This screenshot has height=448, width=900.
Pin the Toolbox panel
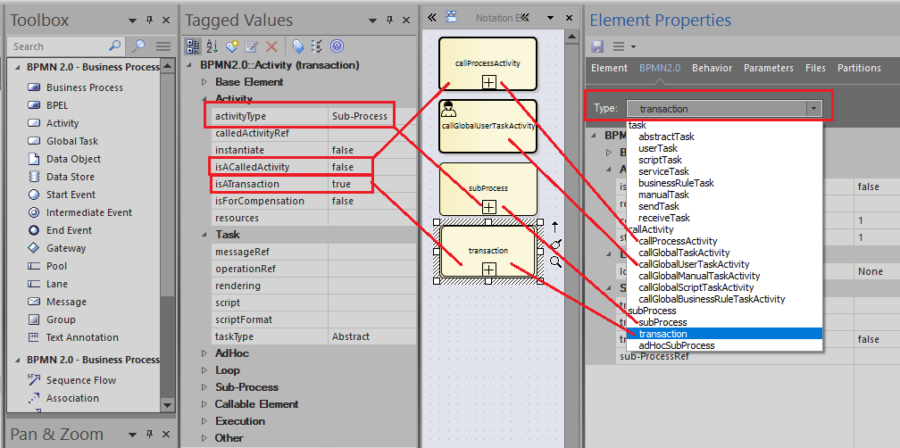[149, 20]
